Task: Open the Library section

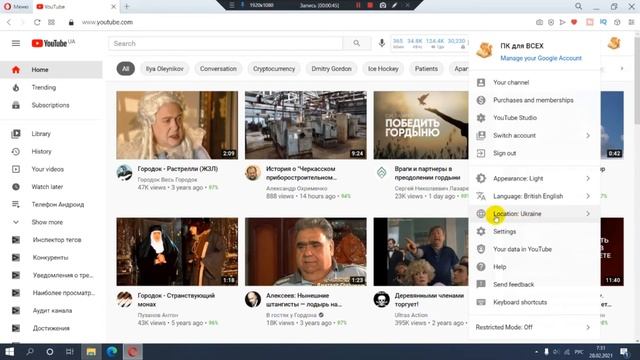Action: coord(51,134)
